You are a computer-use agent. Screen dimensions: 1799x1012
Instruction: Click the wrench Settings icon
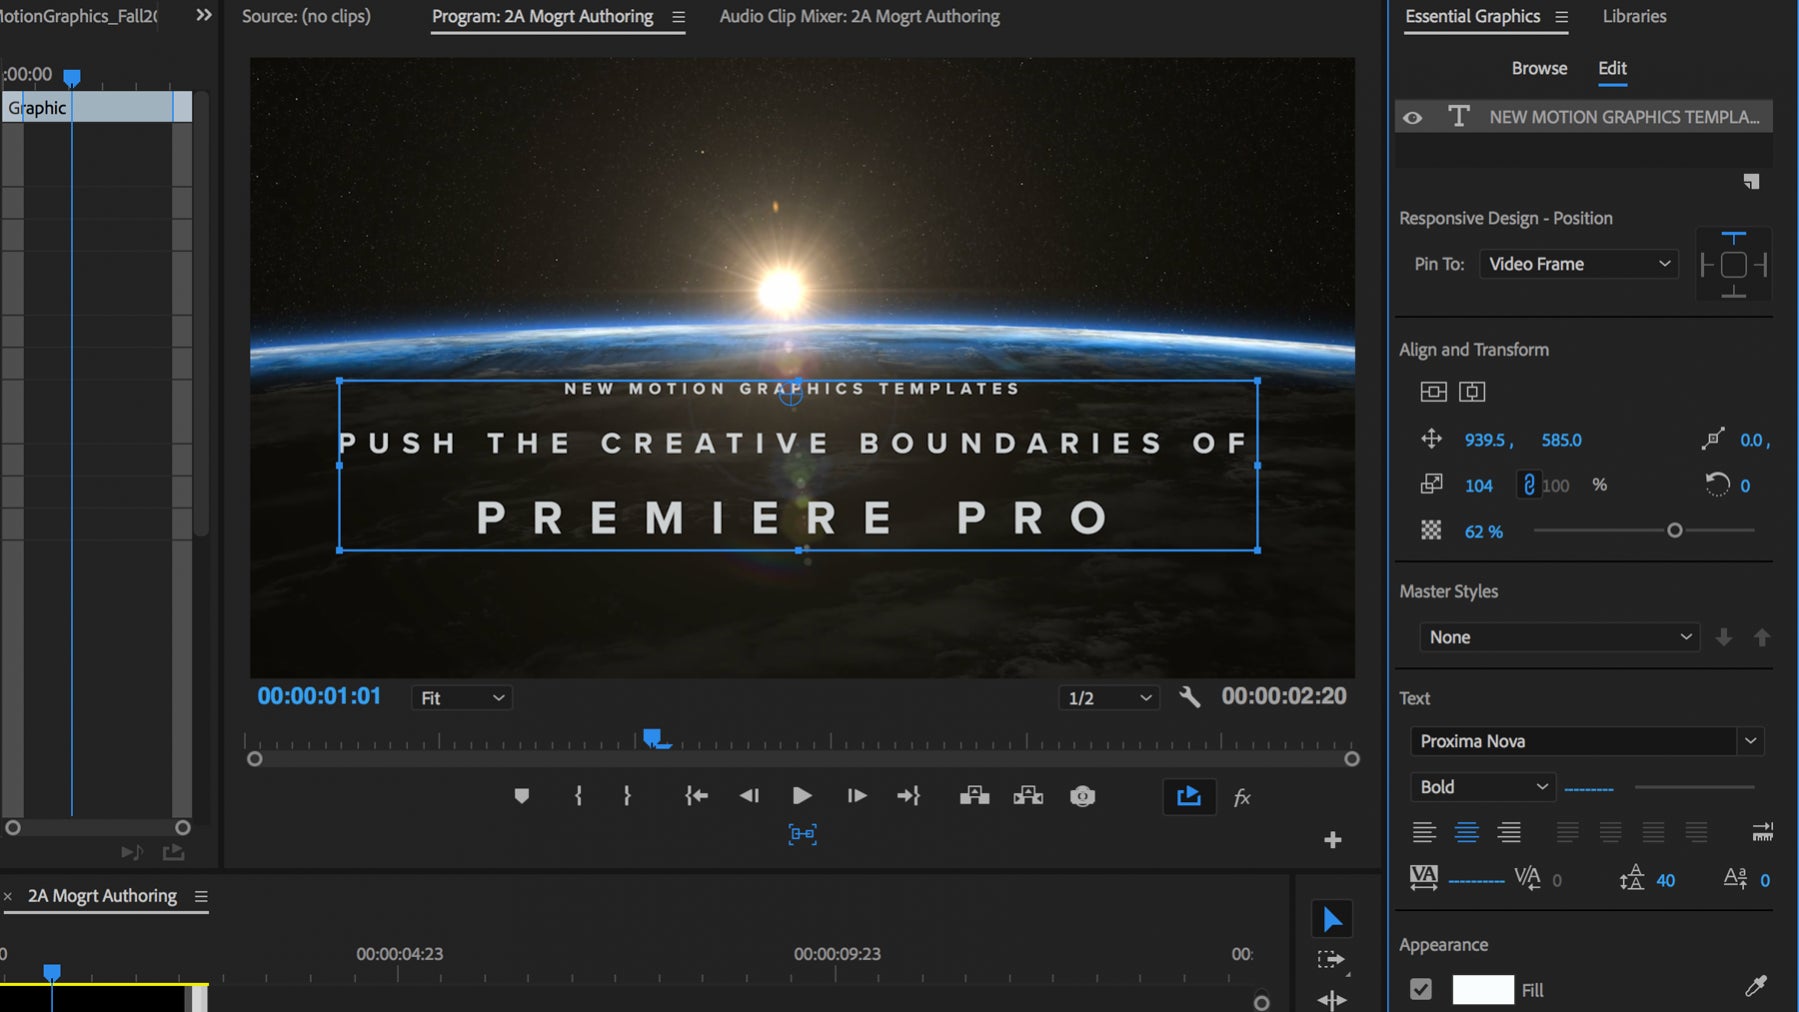(1189, 697)
